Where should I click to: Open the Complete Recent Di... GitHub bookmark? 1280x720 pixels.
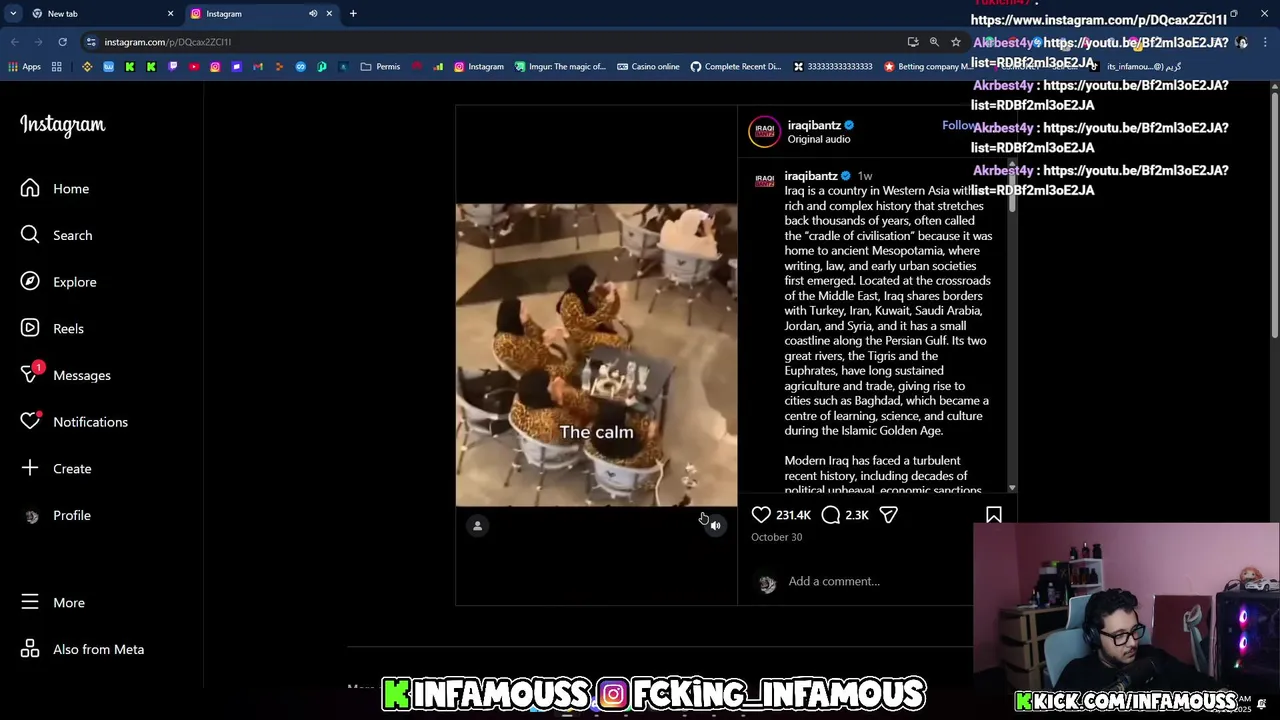pyautogui.click(x=736, y=67)
